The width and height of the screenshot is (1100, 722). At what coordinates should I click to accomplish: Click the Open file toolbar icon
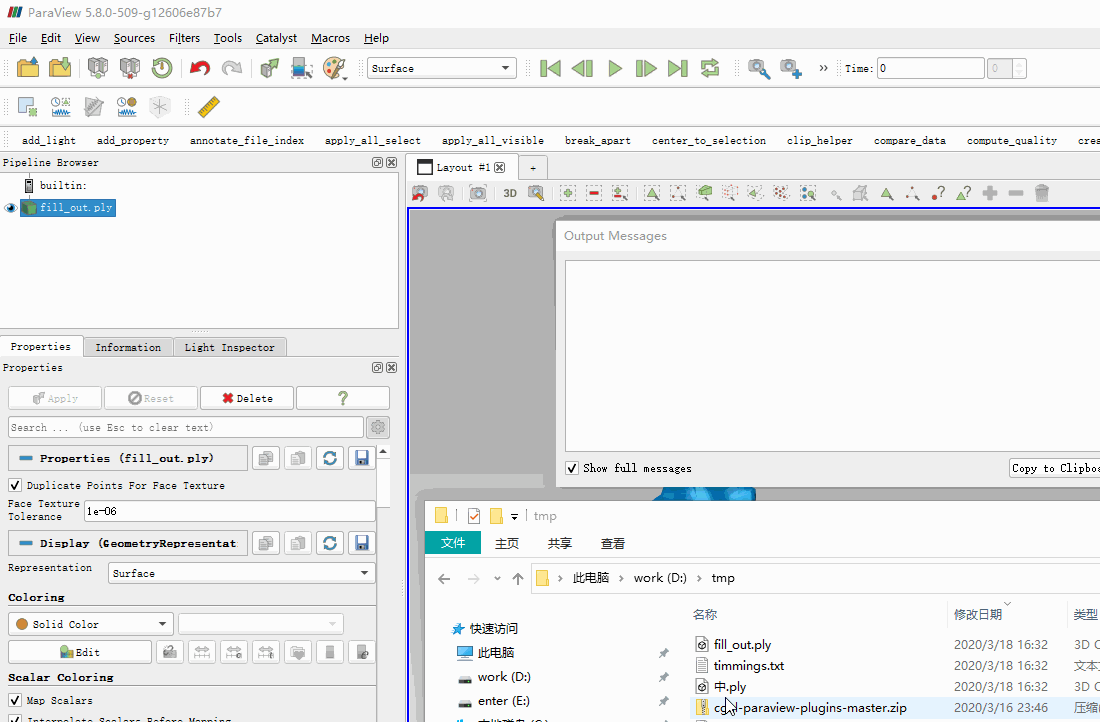pyautogui.click(x=28, y=68)
